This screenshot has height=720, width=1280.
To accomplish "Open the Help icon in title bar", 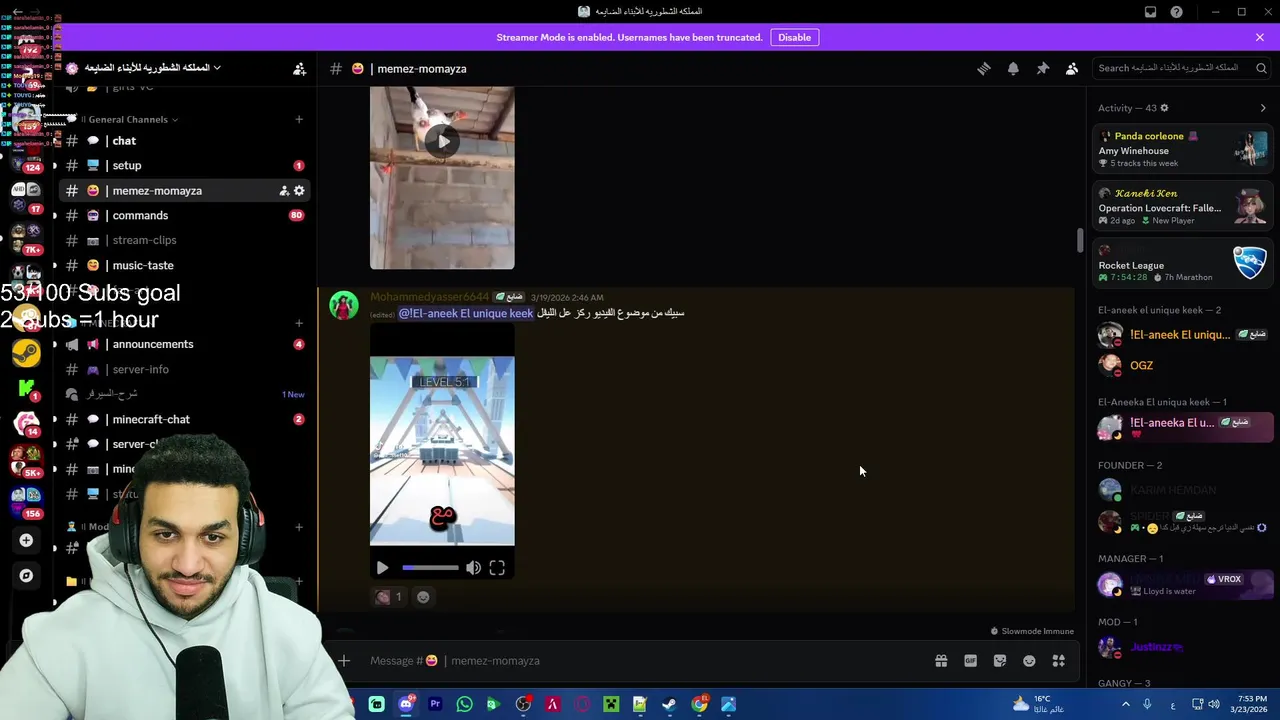I will click(x=1177, y=12).
